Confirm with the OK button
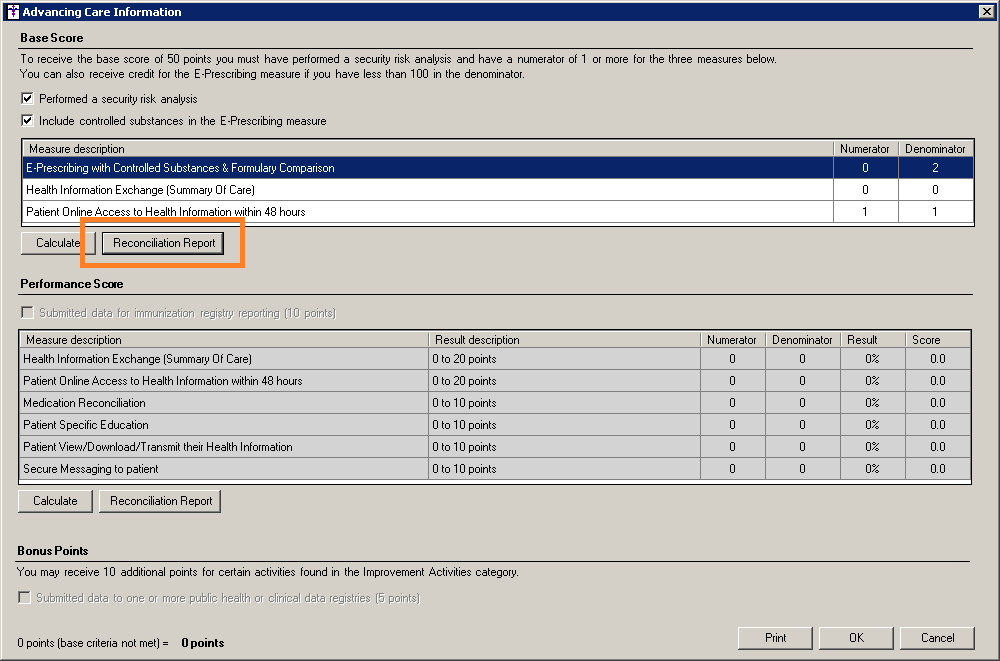1000x661 pixels. tap(856, 638)
